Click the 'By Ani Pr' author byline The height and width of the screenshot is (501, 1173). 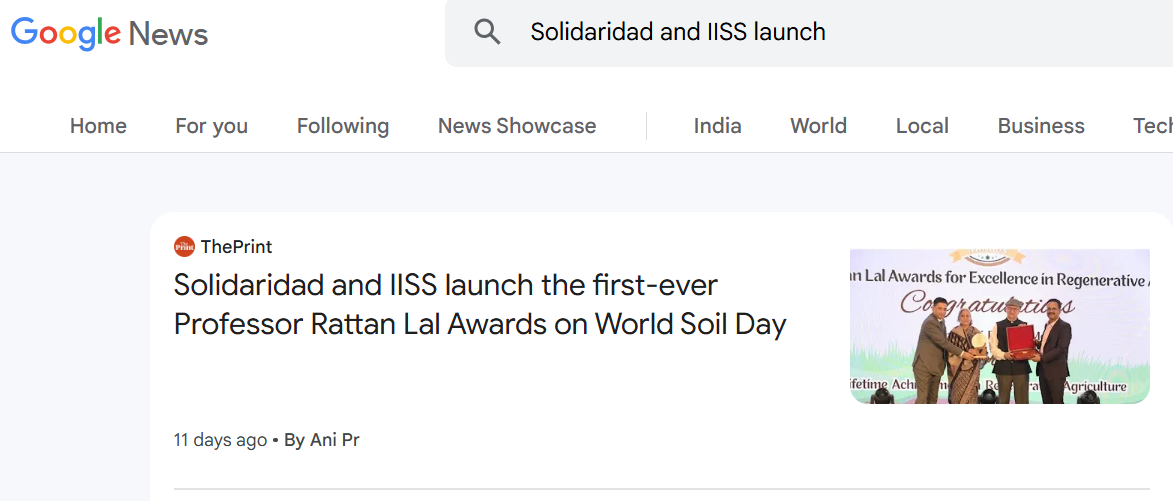[321, 440]
